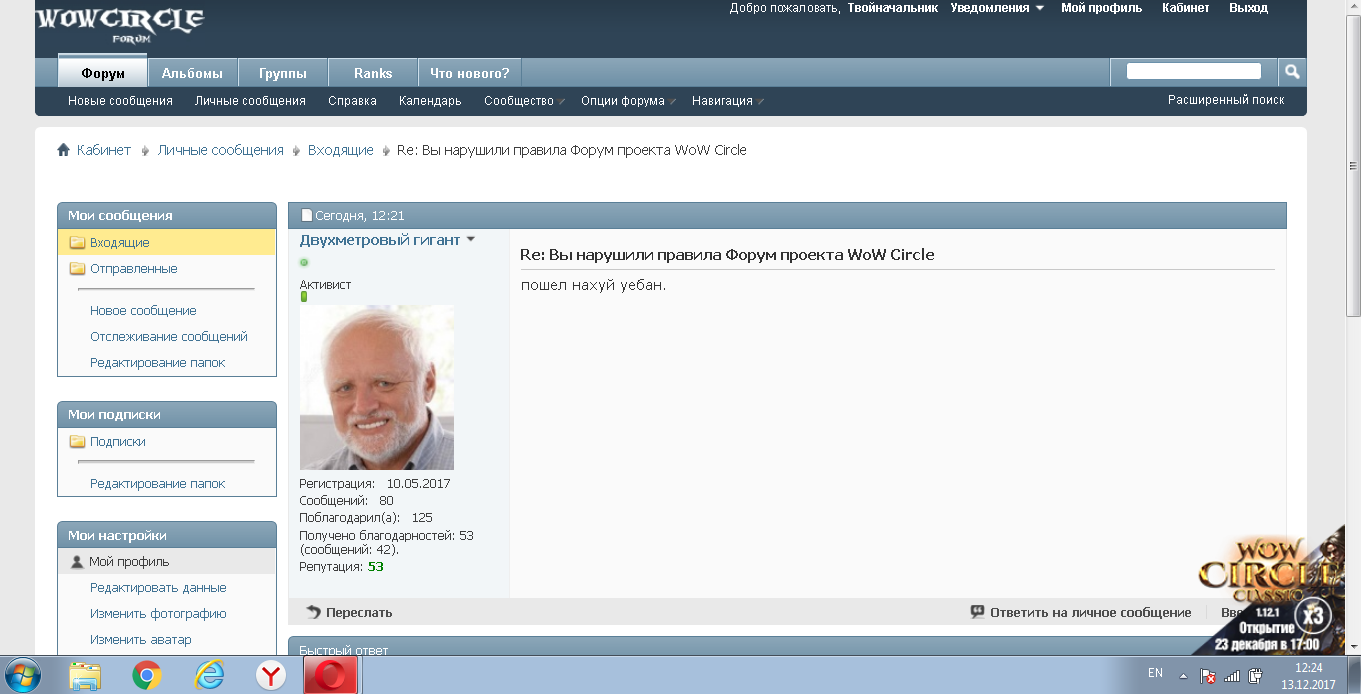Click Ответить на личное сообщение
Screen dimensions: 1361x694
coord(1090,612)
